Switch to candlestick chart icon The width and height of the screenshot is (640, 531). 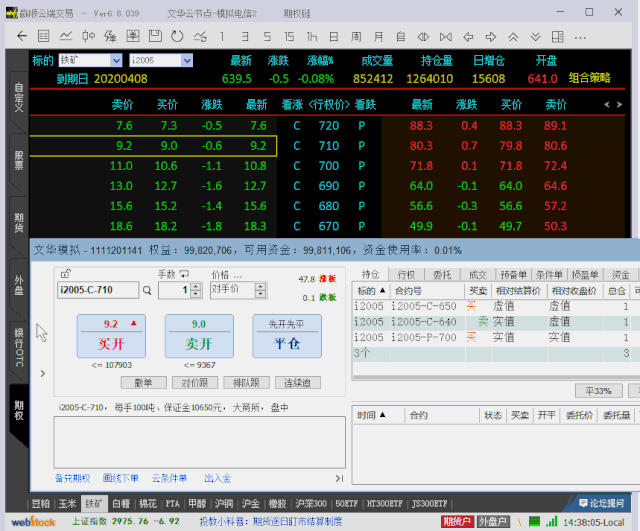[88, 36]
